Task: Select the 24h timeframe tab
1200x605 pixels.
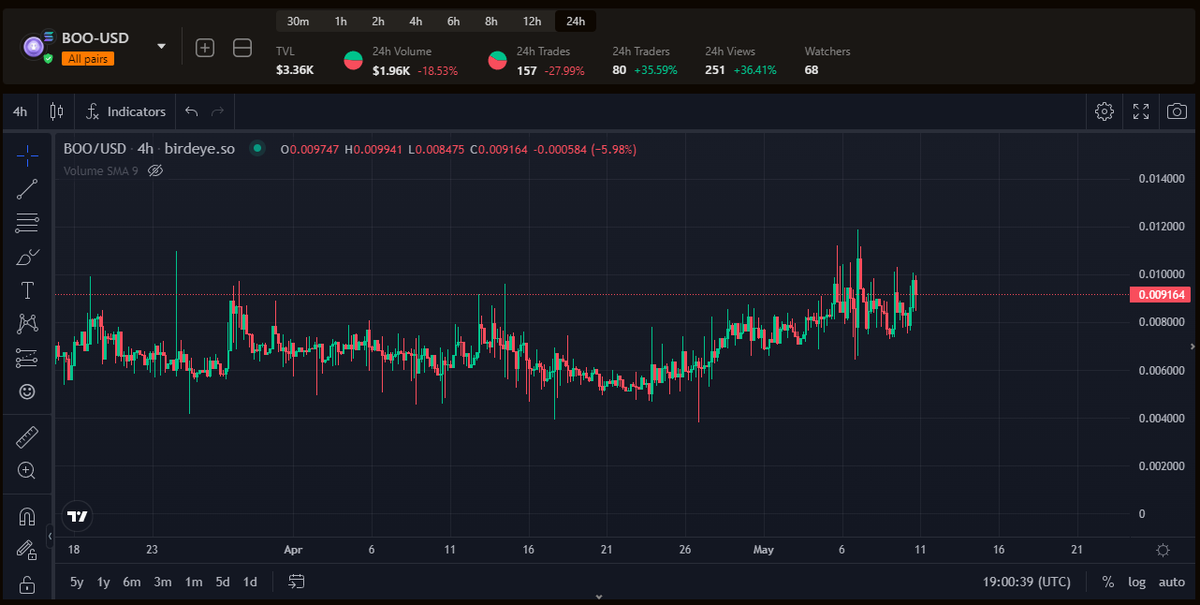Action: pos(576,21)
